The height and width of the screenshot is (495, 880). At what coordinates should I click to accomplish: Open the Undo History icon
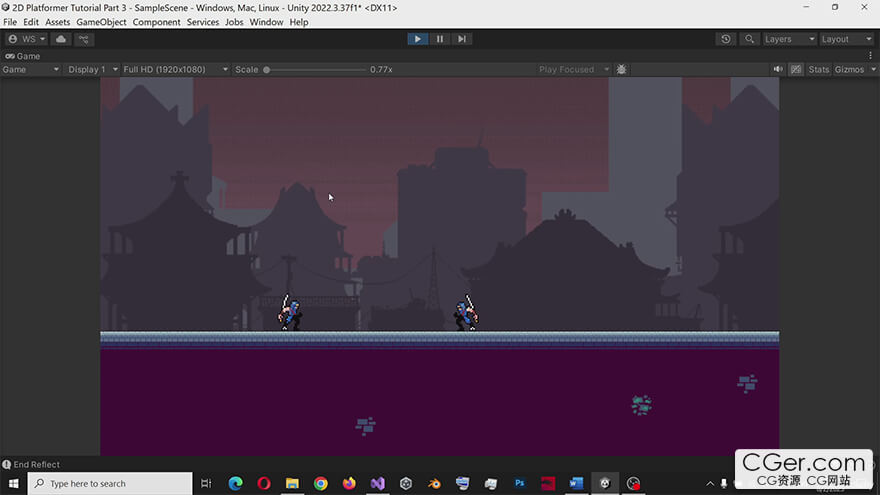click(726, 39)
